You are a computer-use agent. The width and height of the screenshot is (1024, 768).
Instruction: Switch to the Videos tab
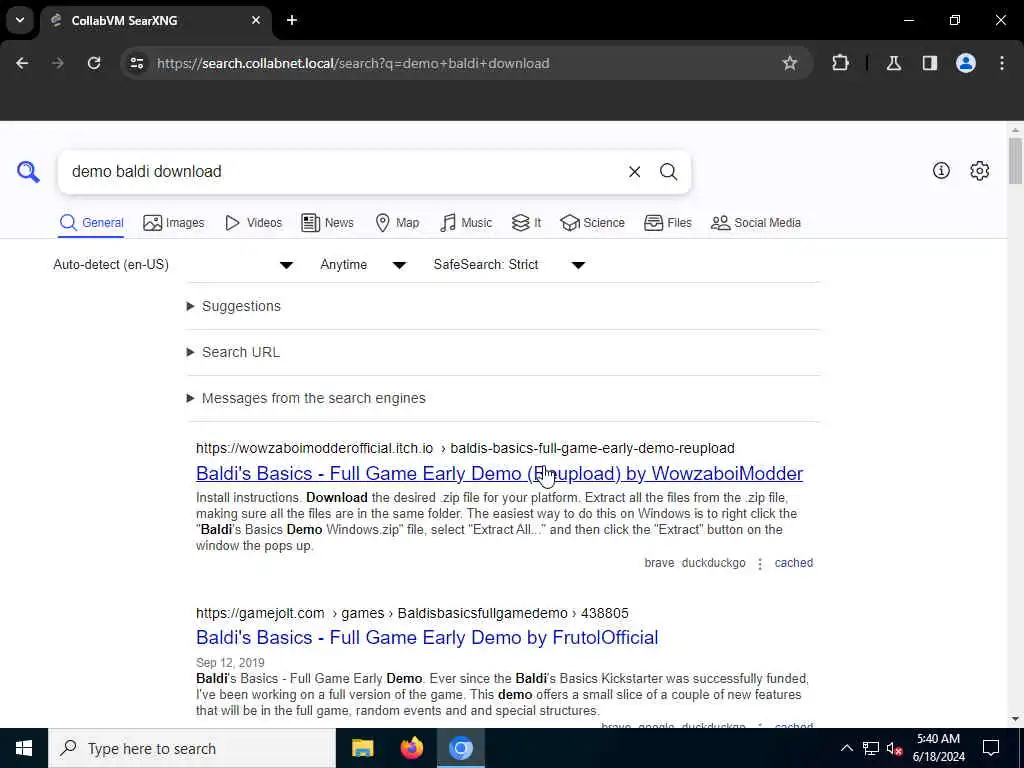coord(253,223)
